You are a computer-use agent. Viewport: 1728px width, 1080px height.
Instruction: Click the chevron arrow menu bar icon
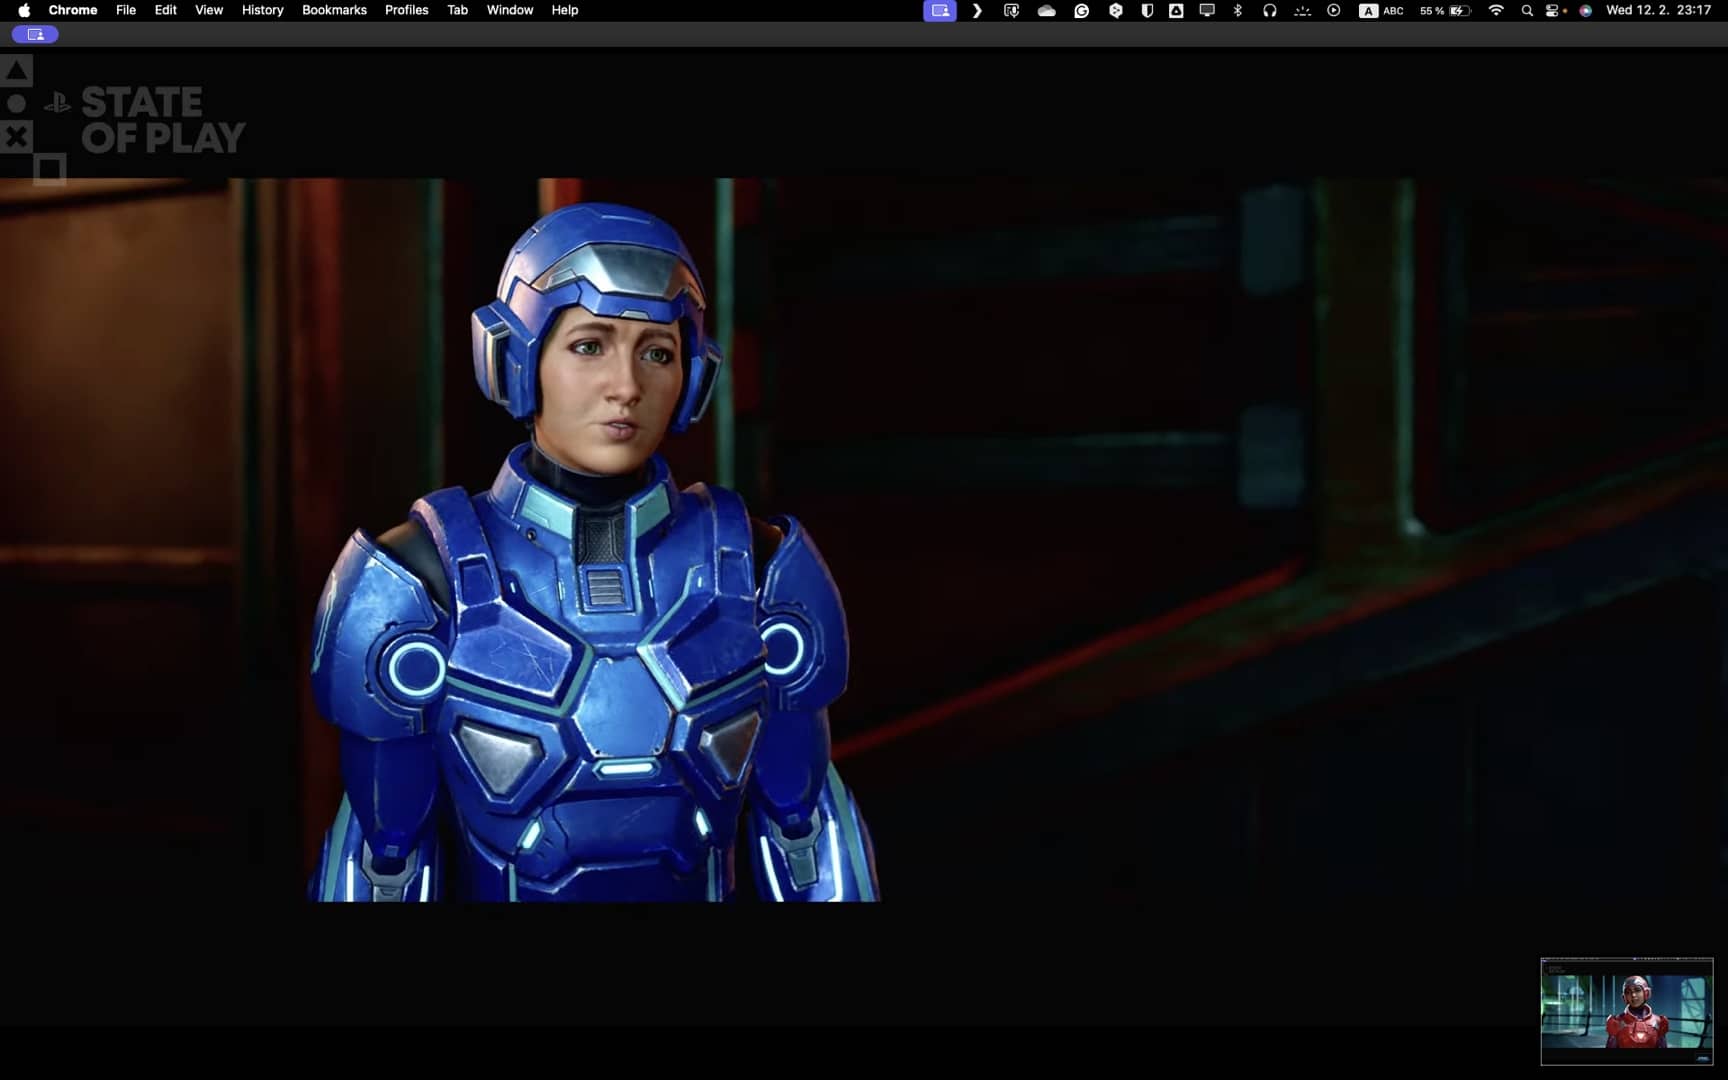pos(977,10)
